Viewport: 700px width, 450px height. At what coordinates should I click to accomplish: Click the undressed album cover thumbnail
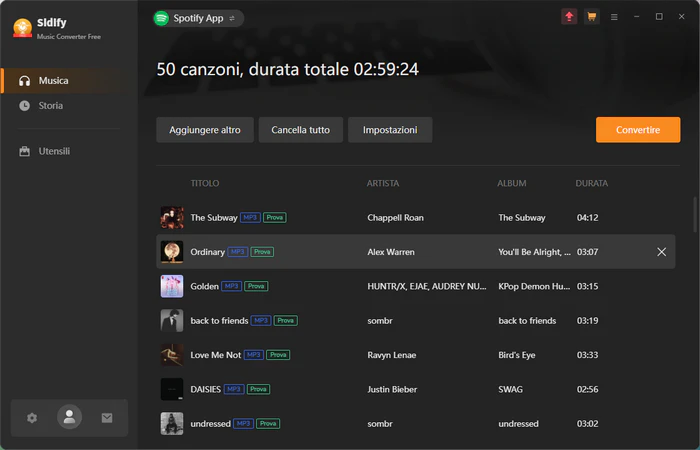[172, 424]
